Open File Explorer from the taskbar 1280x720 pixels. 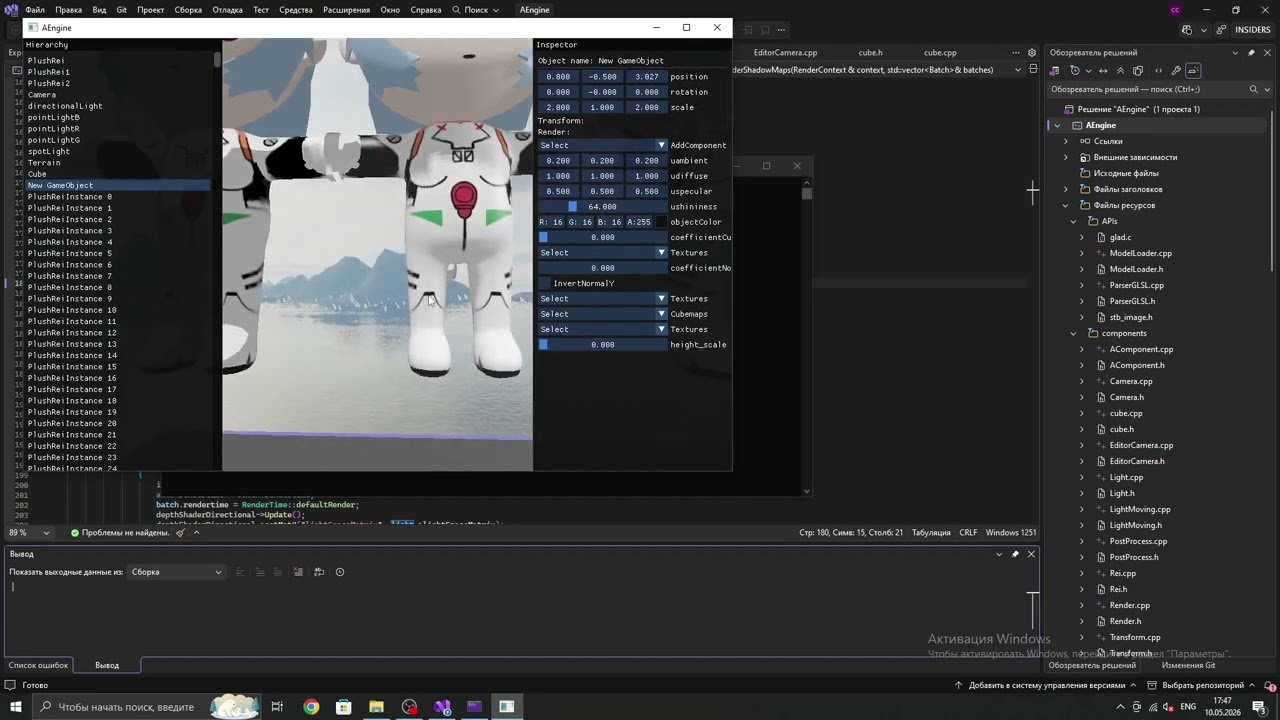coord(376,707)
